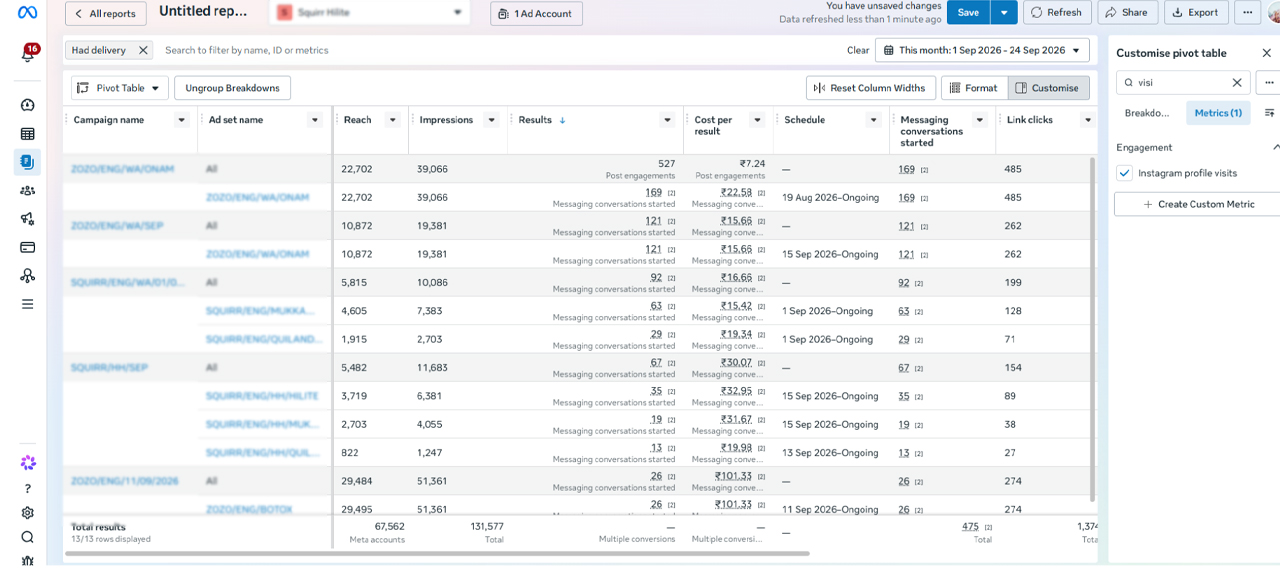The width and height of the screenshot is (1280, 572).
Task: Open the bug report icon at sidebar bottom
Action: pyautogui.click(x=28, y=561)
